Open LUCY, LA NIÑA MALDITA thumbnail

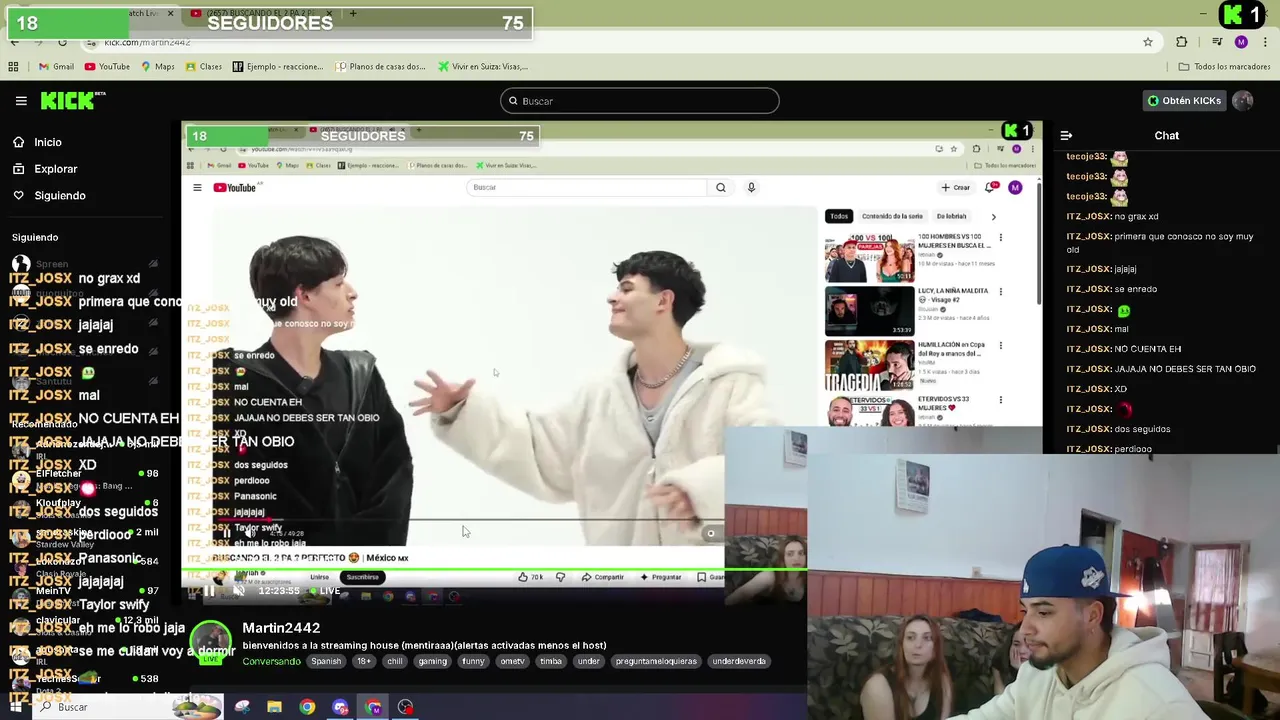(869, 312)
